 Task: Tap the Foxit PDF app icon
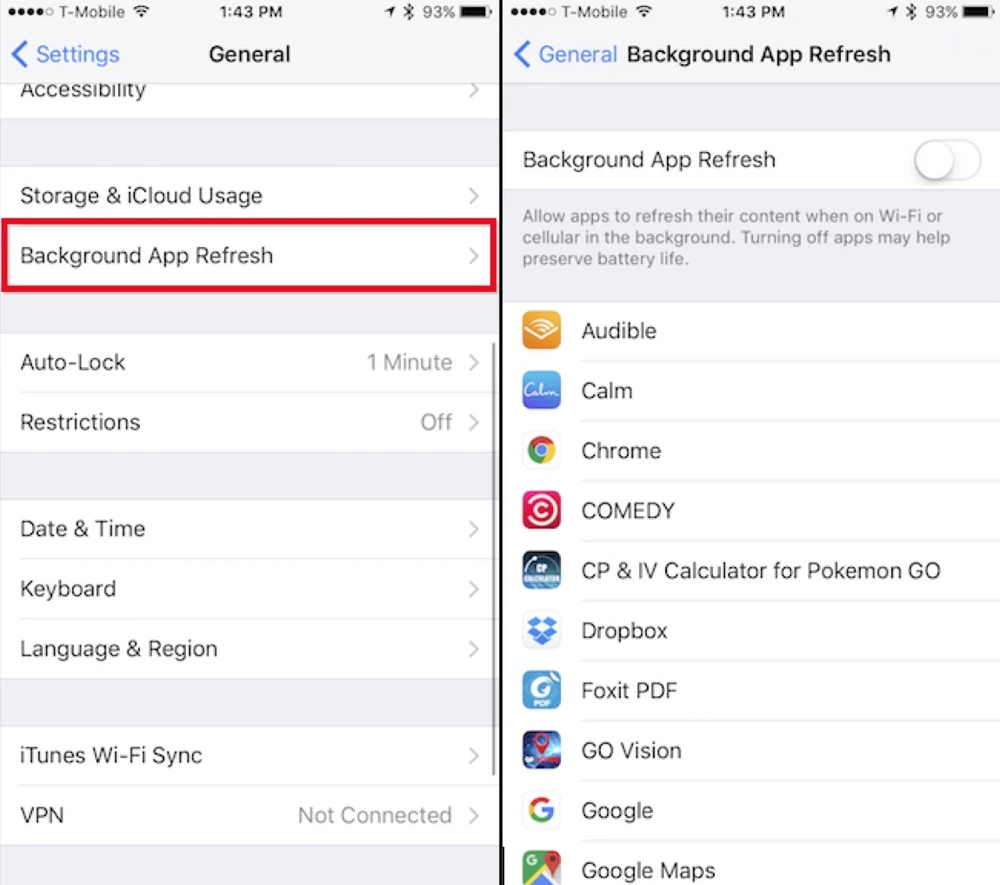[541, 690]
